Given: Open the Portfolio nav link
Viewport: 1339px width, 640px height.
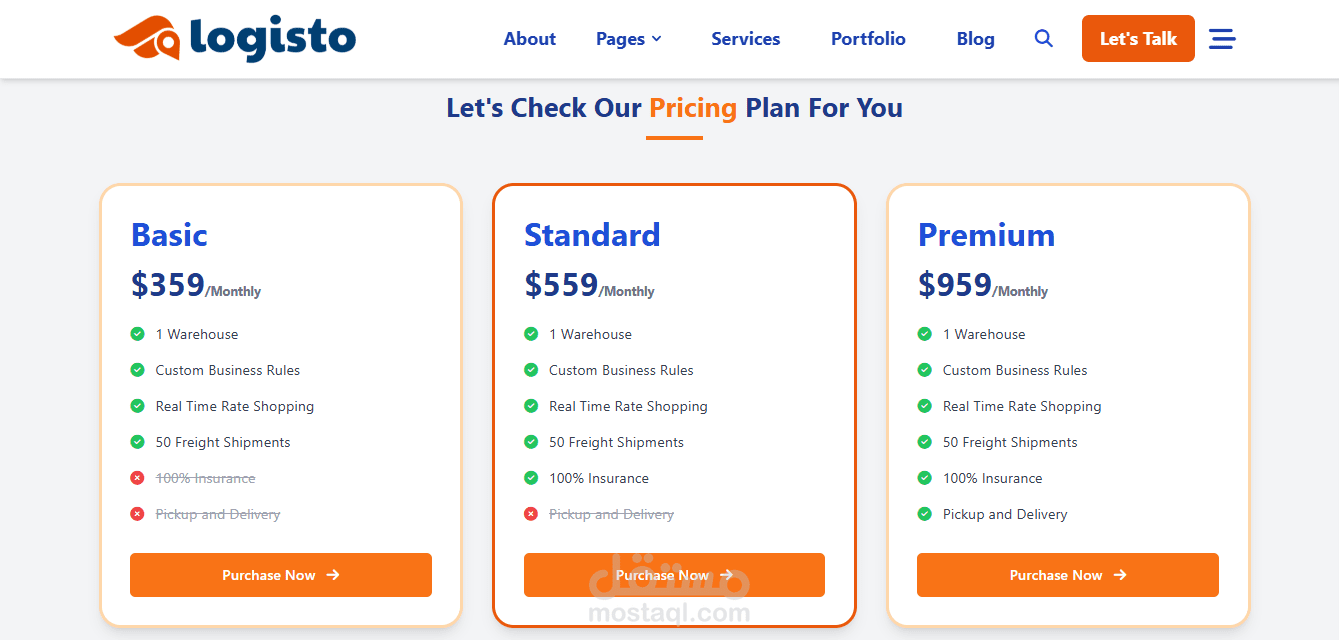Looking at the screenshot, I should pos(868,39).
